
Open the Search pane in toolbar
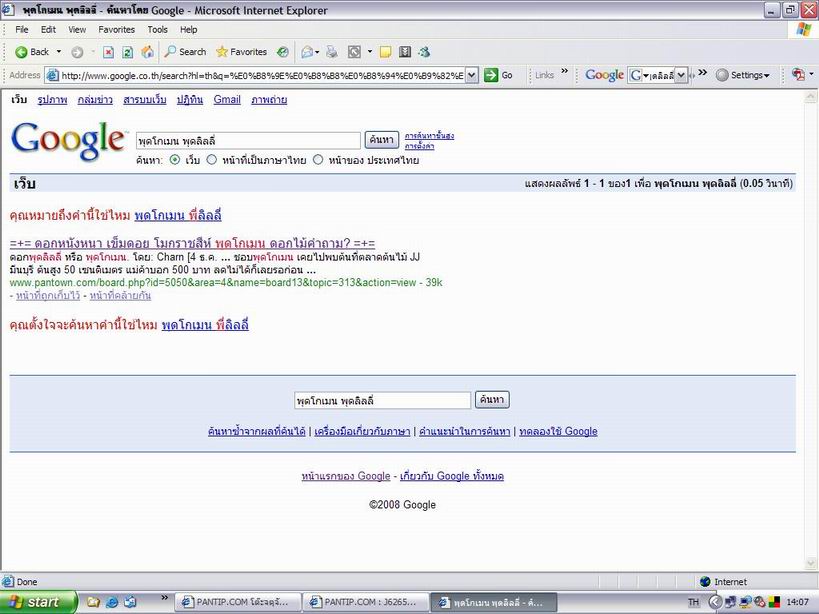pyautogui.click(x=185, y=52)
